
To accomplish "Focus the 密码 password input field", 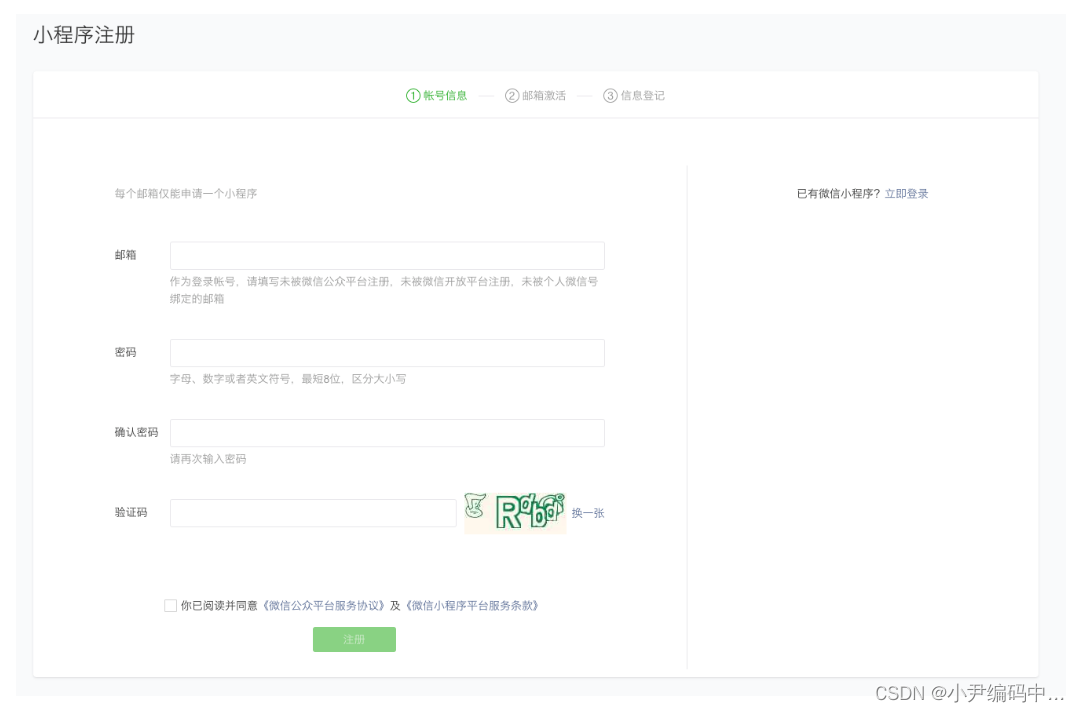I will pos(387,353).
